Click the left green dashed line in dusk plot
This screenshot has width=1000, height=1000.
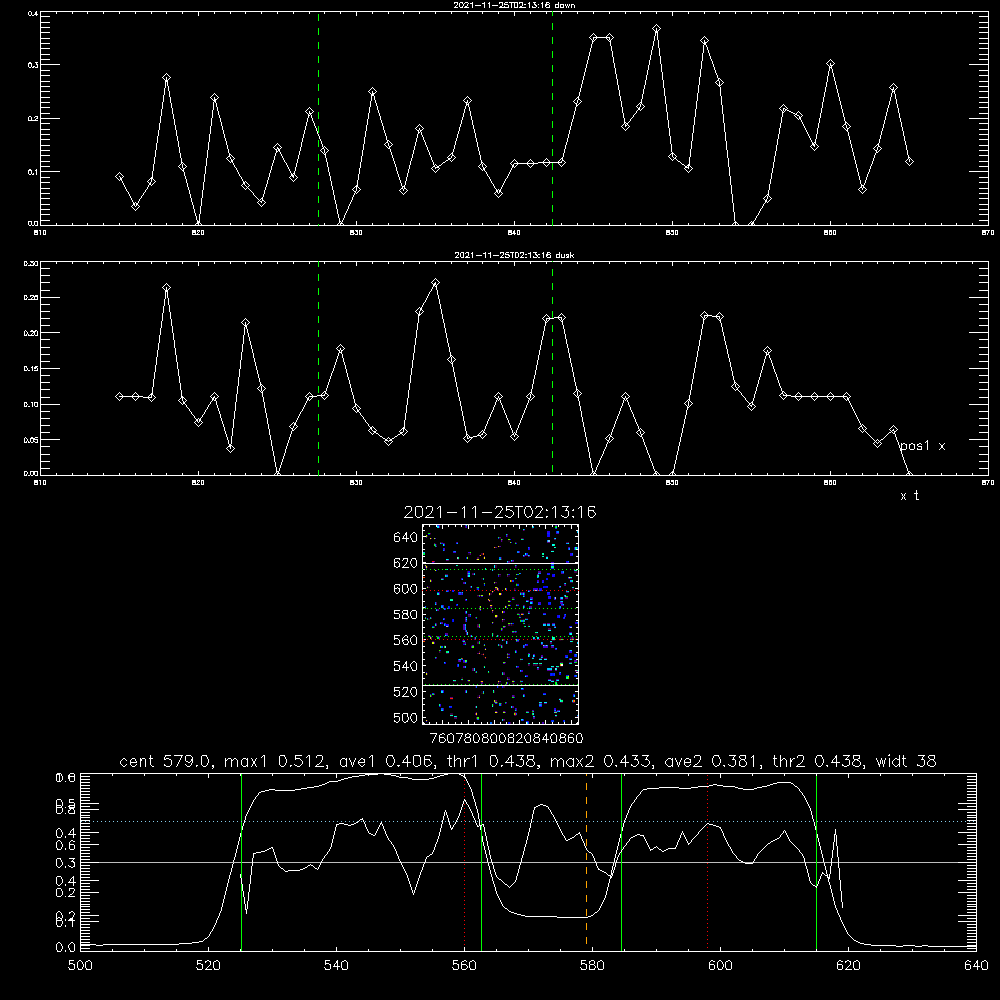tap(318, 368)
